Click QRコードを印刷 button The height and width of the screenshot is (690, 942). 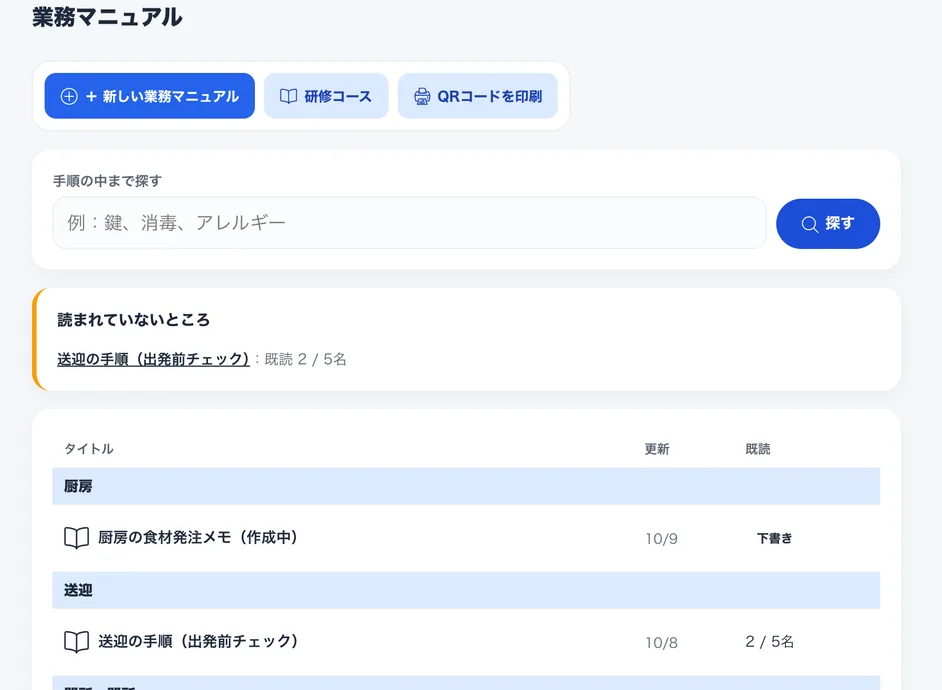pyautogui.click(x=478, y=96)
